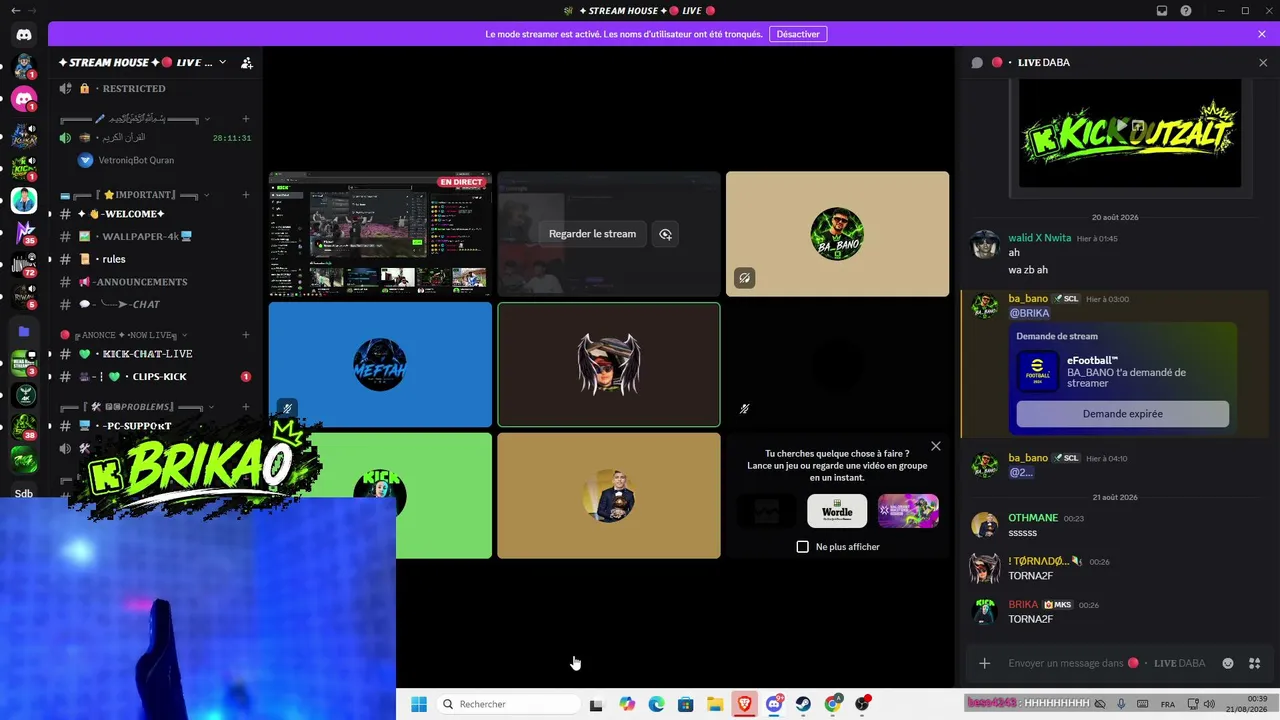The width and height of the screenshot is (1280, 720).
Task: Open Copilot from taskbar
Action: (x=627, y=704)
